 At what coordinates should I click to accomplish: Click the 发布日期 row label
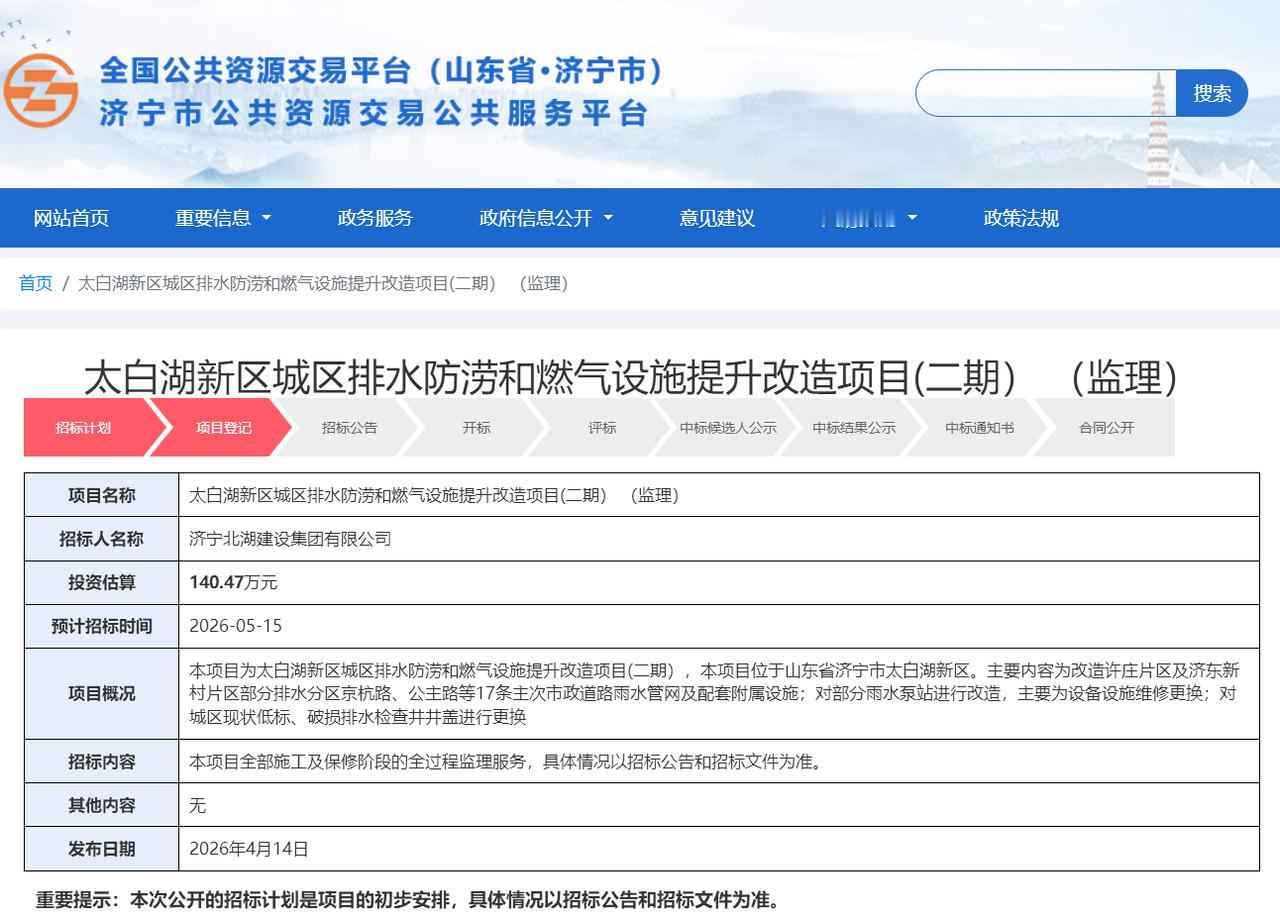pyautogui.click(x=102, y=849)
